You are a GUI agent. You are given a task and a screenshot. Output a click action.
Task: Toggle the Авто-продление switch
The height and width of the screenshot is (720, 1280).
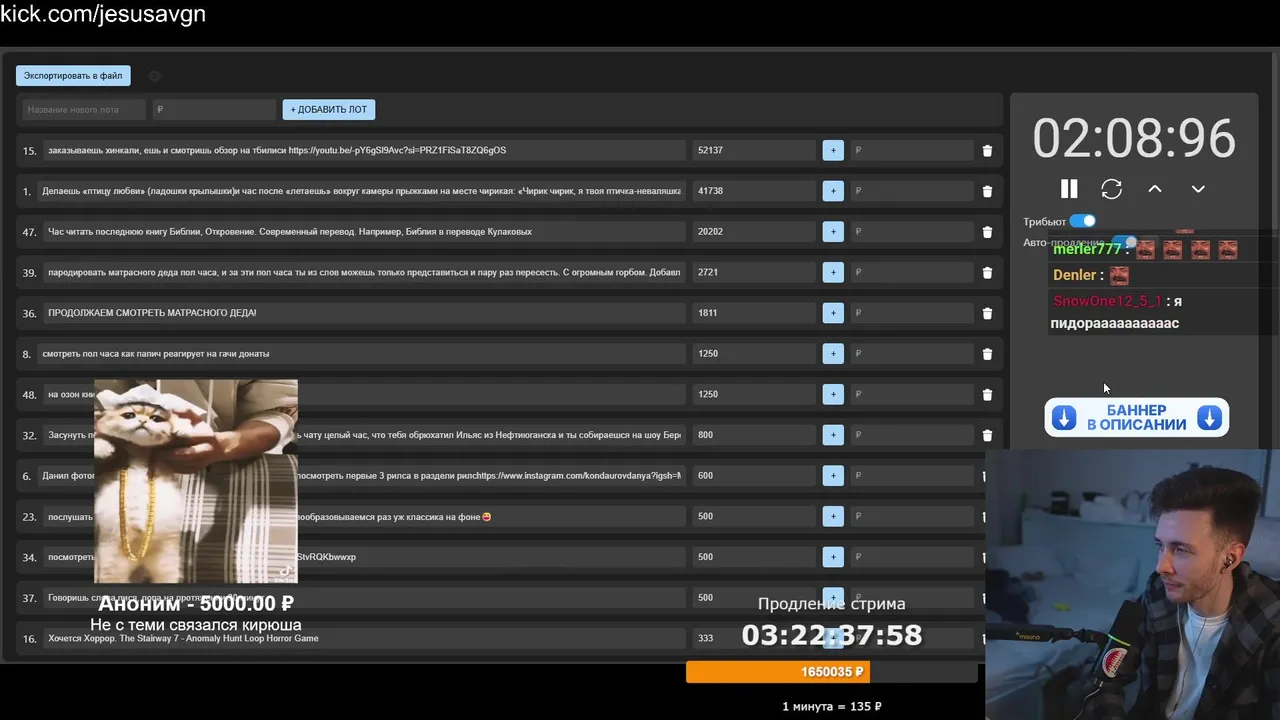(x=1125, y=242)
